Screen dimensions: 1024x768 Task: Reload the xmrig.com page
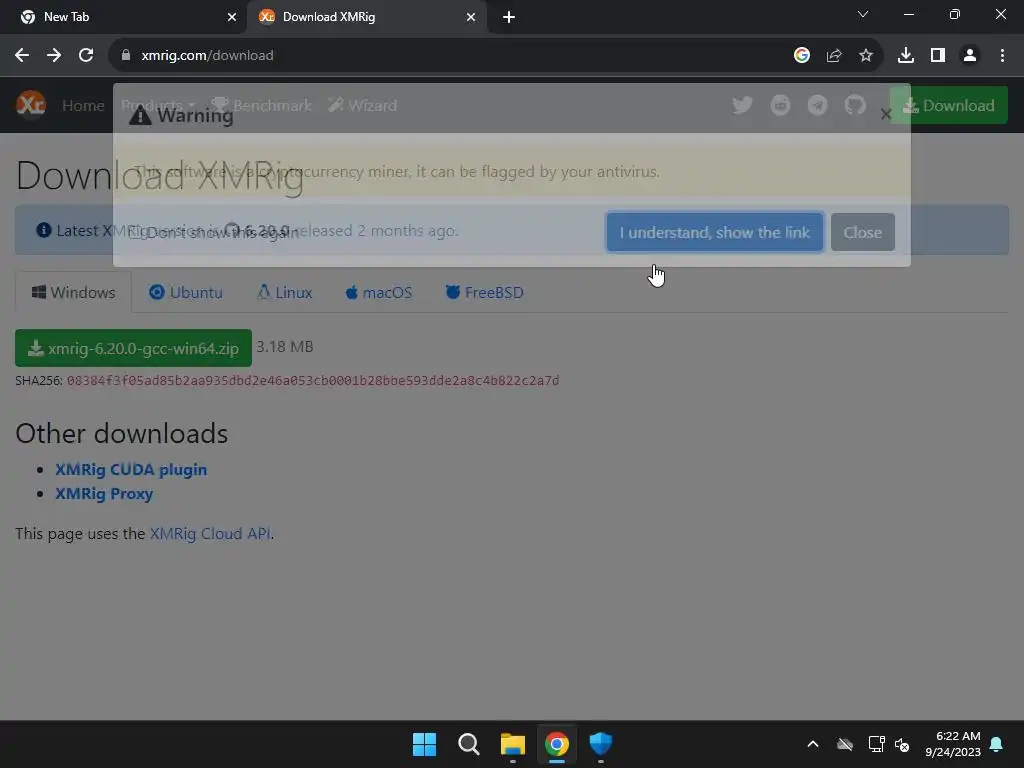pos(86,56)
